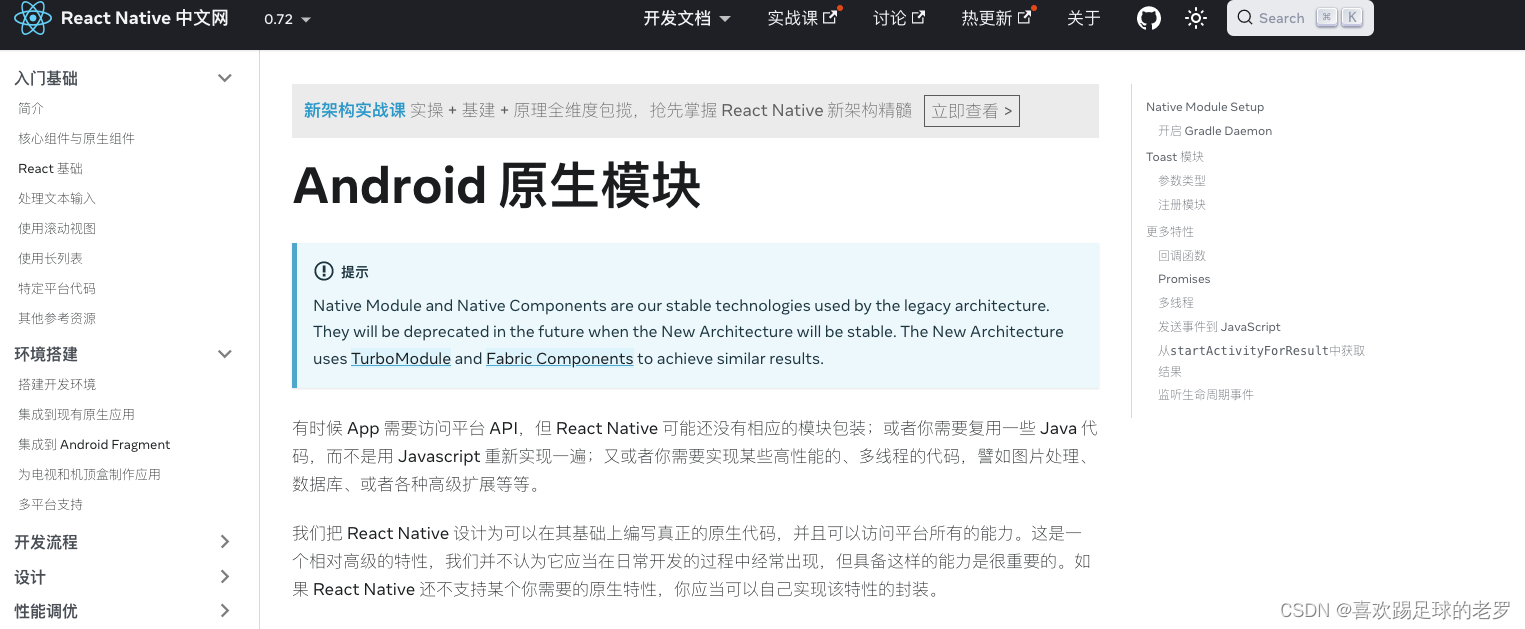
Task: Open the 开发文档 dropdown menu
Action: coord(687,19)
